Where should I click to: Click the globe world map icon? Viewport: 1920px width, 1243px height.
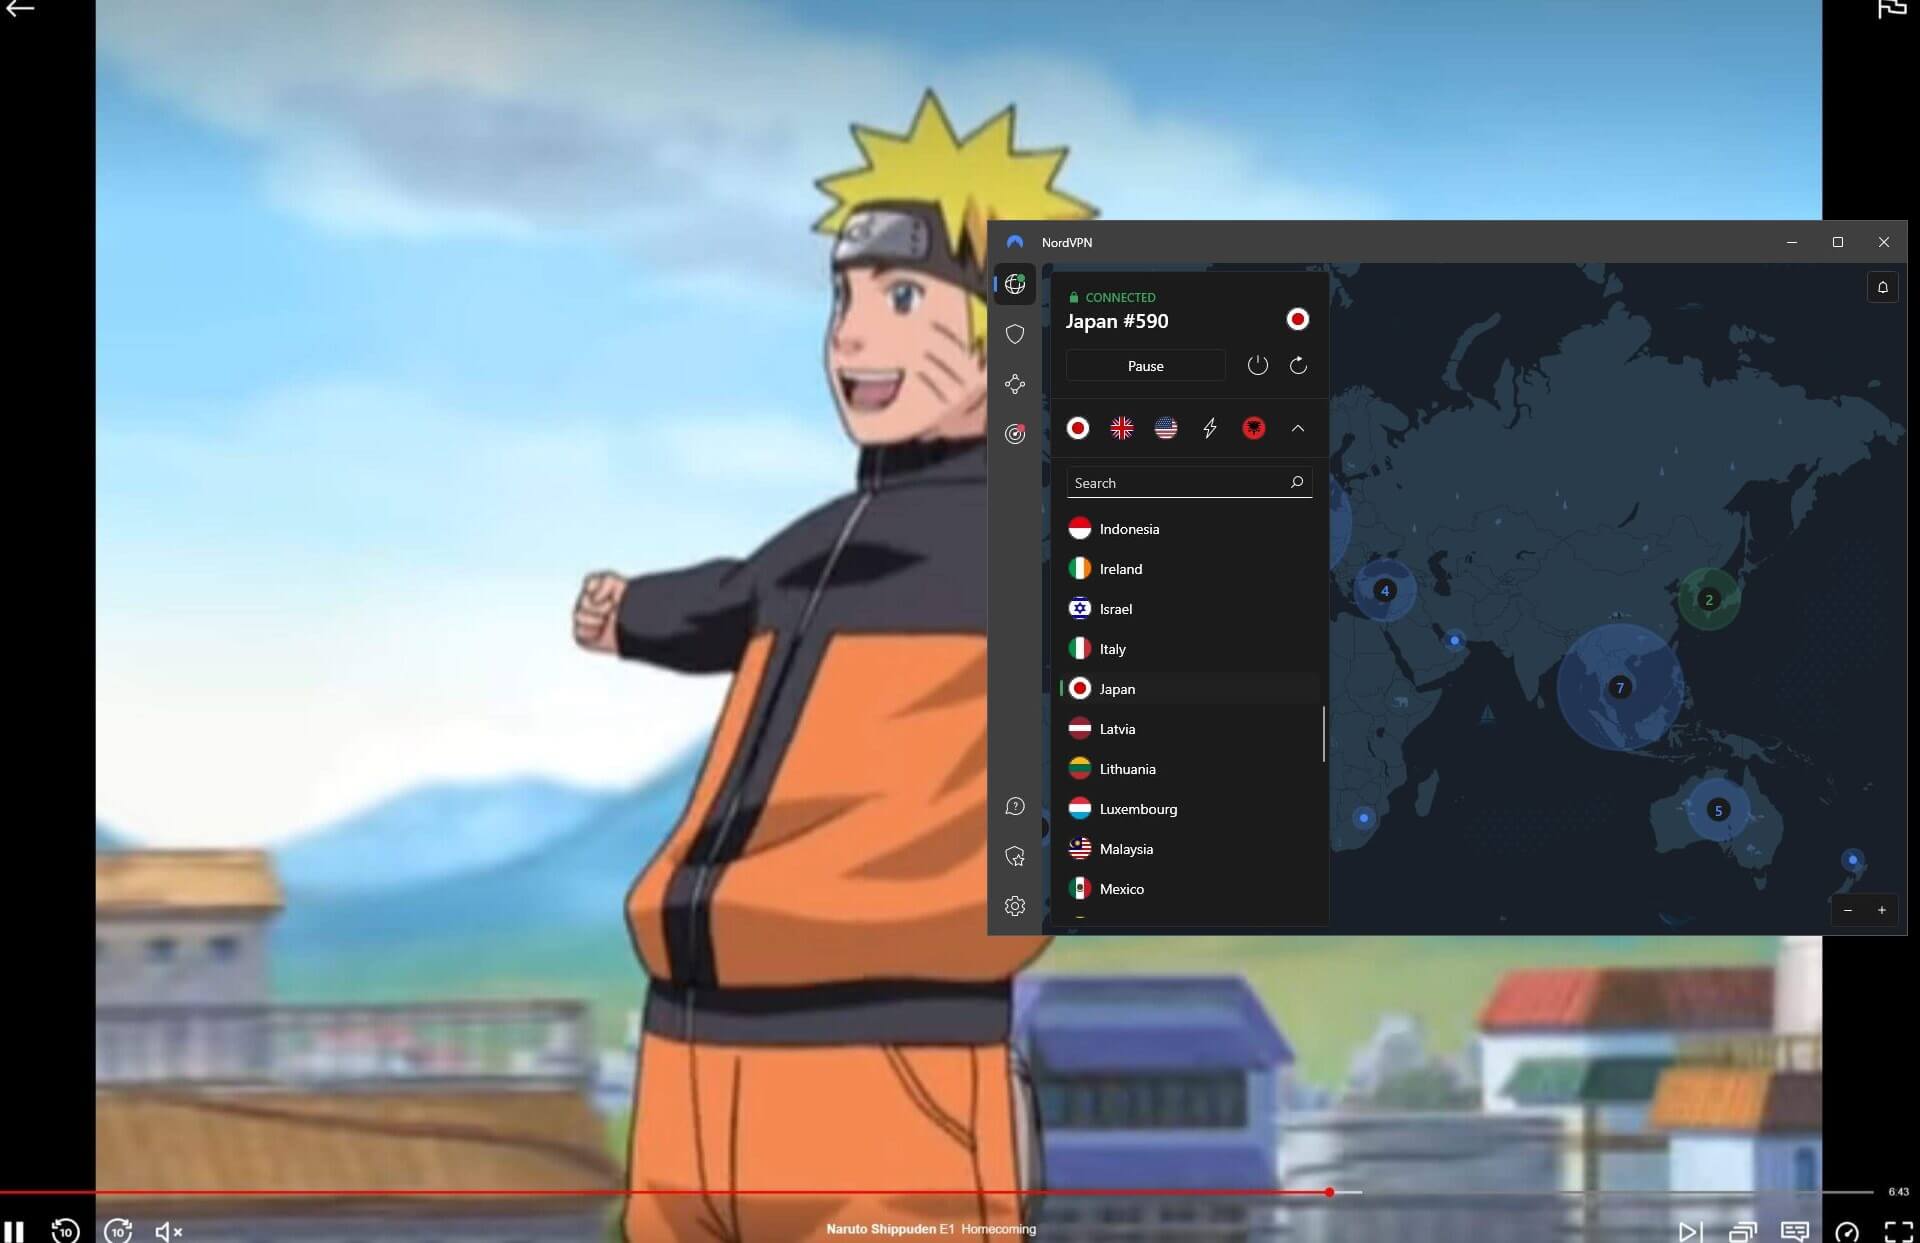pos(1016,284)
